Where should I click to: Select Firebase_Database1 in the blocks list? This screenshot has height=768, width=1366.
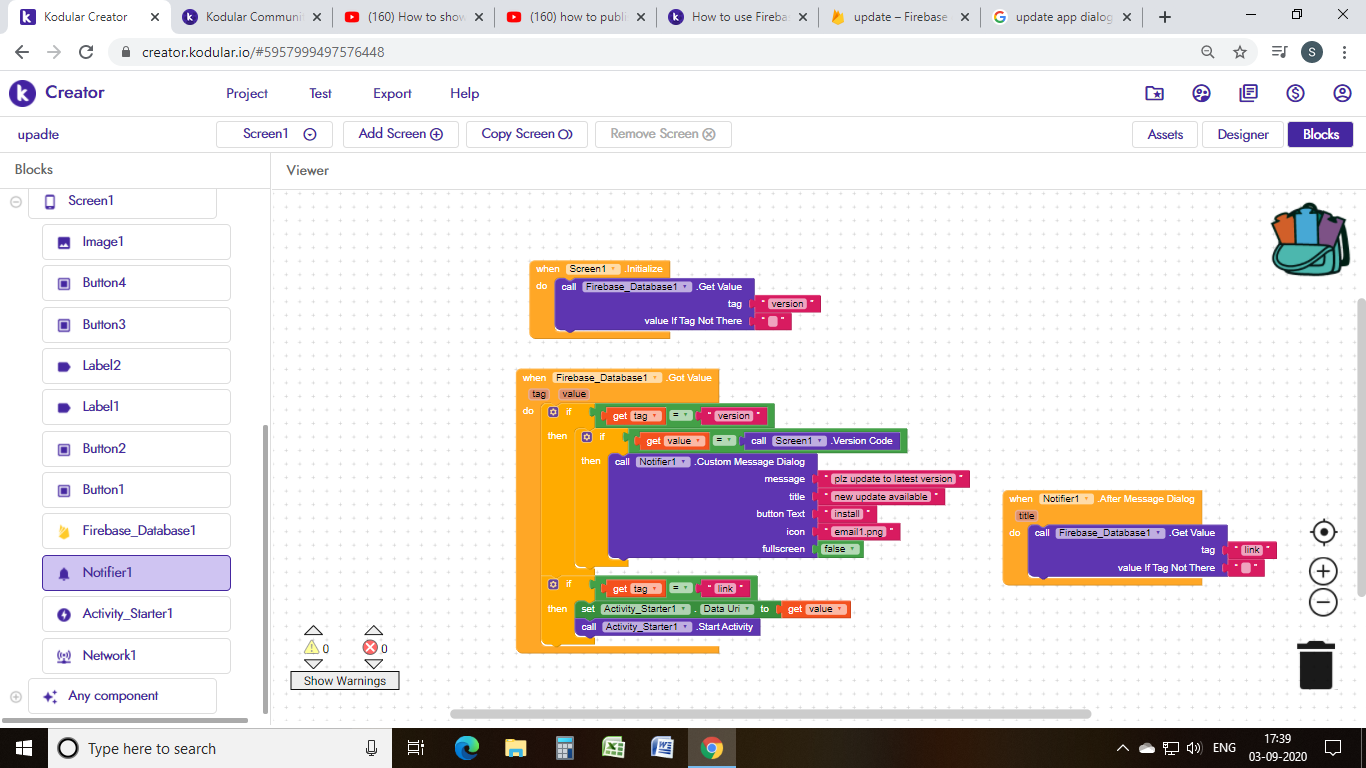136,531
